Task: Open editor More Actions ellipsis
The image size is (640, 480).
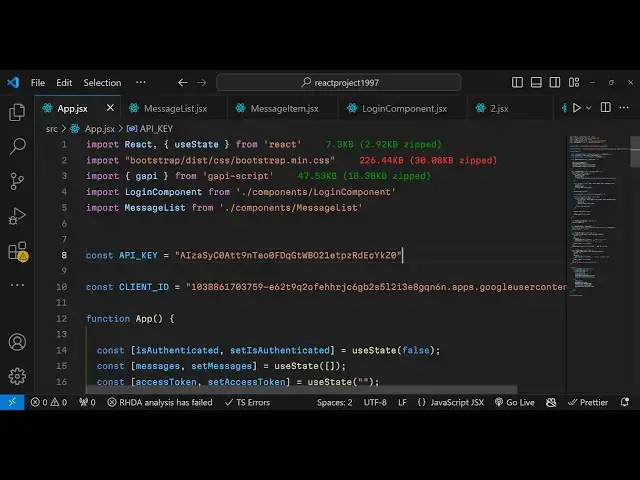Action: (624, 108)
